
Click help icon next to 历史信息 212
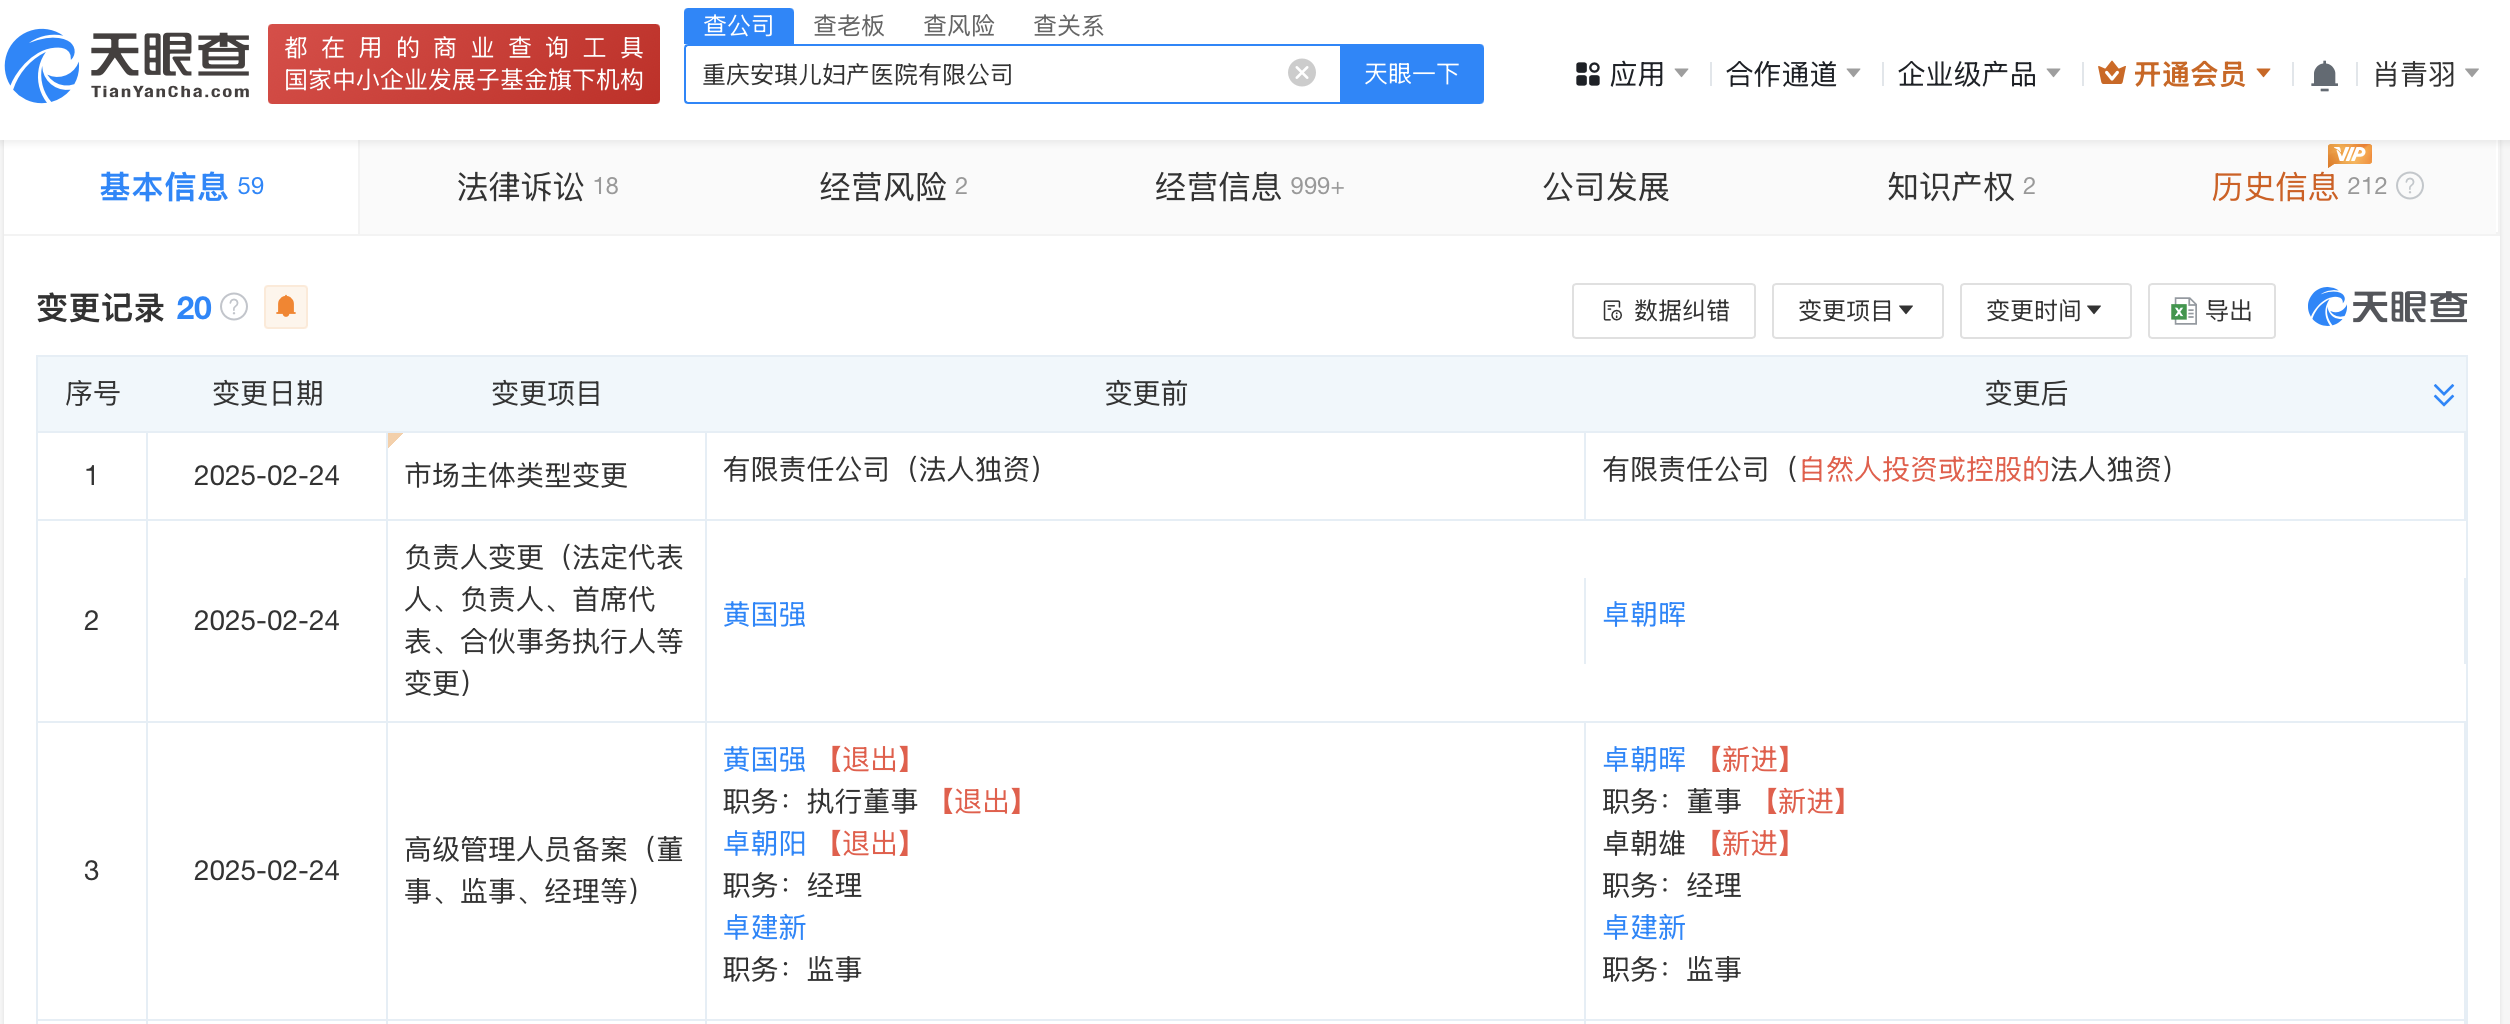coord(2410,186)
